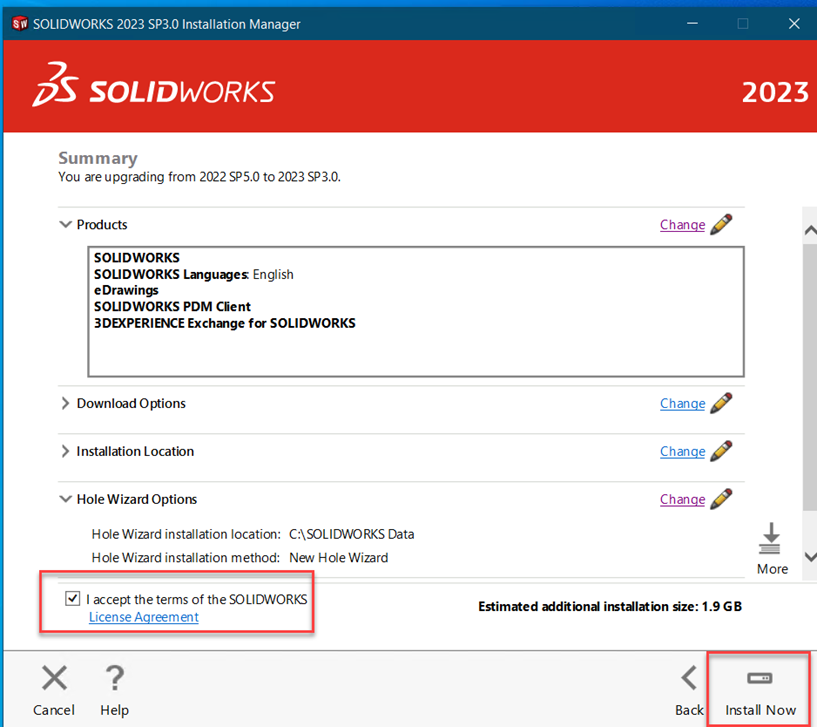817x727 pixels.
Task: Open the License Agreement link
Action: click(143, 617)
